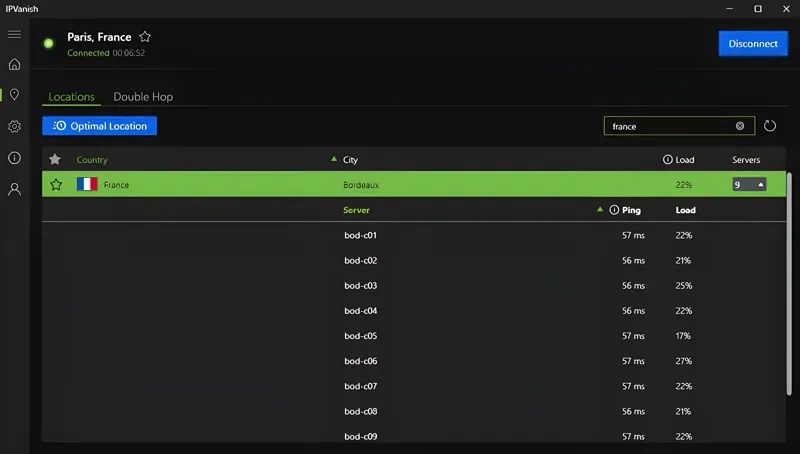Screen dimensions: 800x454
Task: Select server bod-c05 from the list
Action: click(x=361, y=336)
